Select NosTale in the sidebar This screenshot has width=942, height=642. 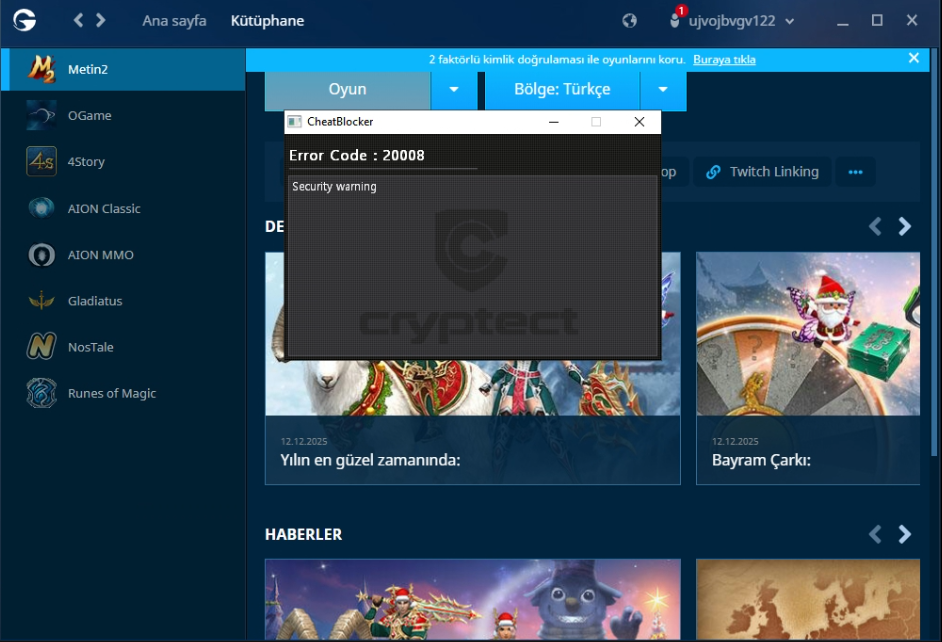pyautogui.click(x=123, y=347)
